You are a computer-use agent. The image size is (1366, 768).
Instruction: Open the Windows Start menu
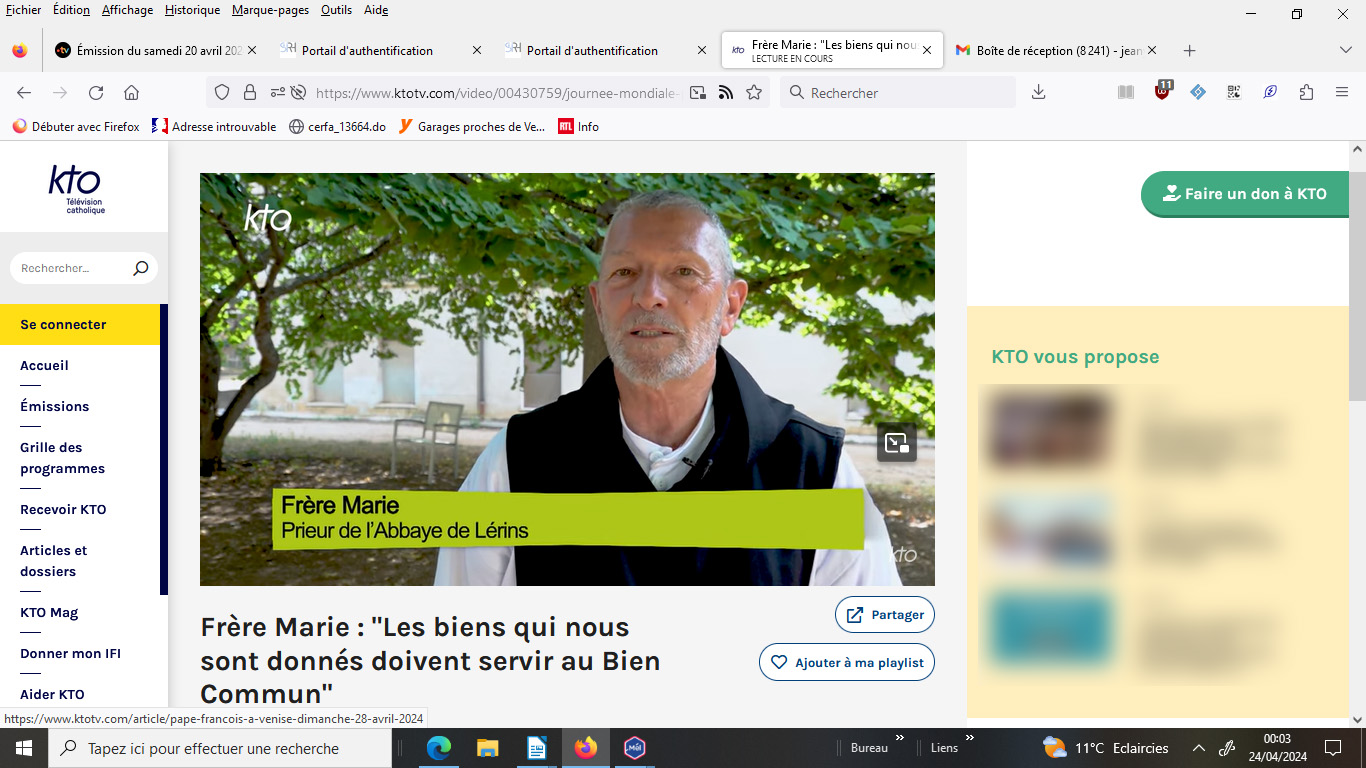[x=24, y=748]
